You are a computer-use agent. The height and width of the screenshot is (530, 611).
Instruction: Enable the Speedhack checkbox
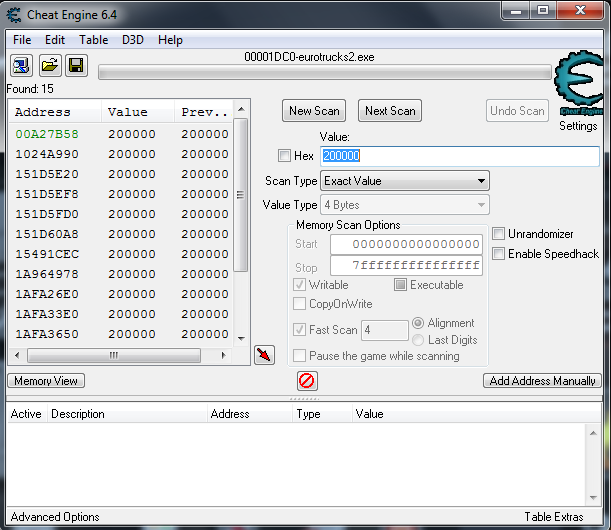(499, 254)
